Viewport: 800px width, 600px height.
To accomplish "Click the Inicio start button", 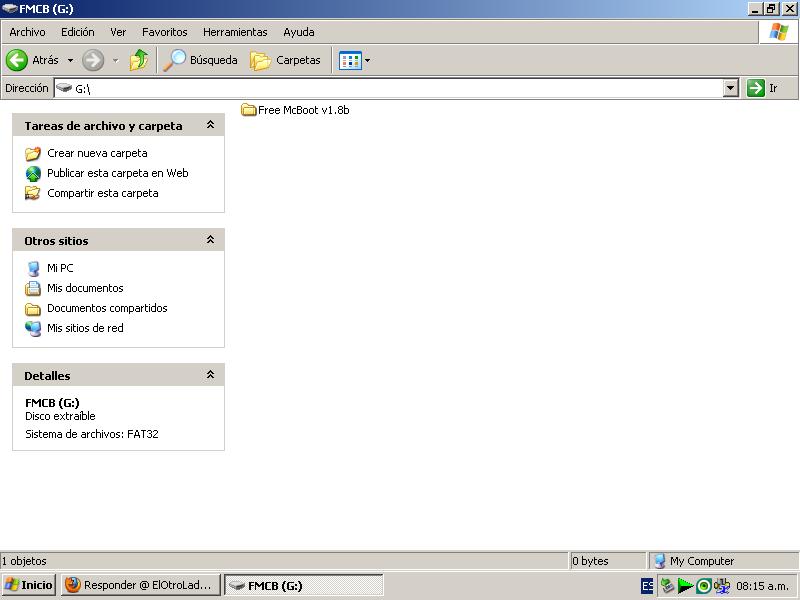I will (x=29, y=585).
